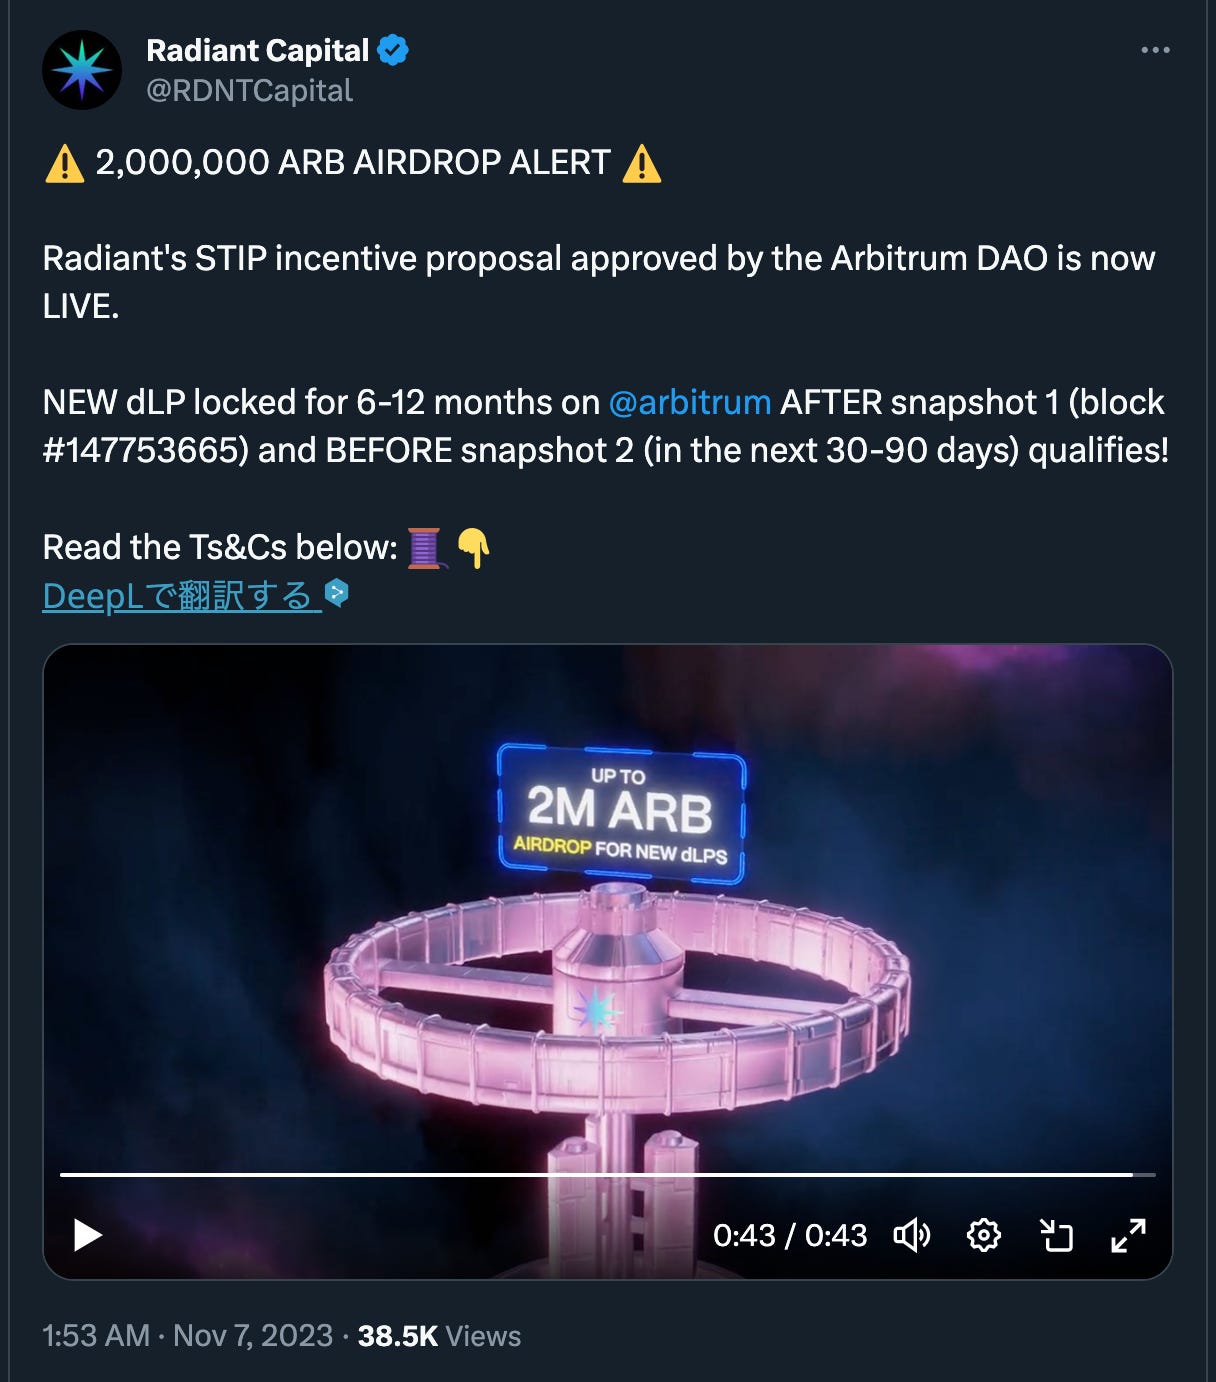1216x1382 pixels.
Task: Expand video to fullscreen
Action: click(1128, 1236)
